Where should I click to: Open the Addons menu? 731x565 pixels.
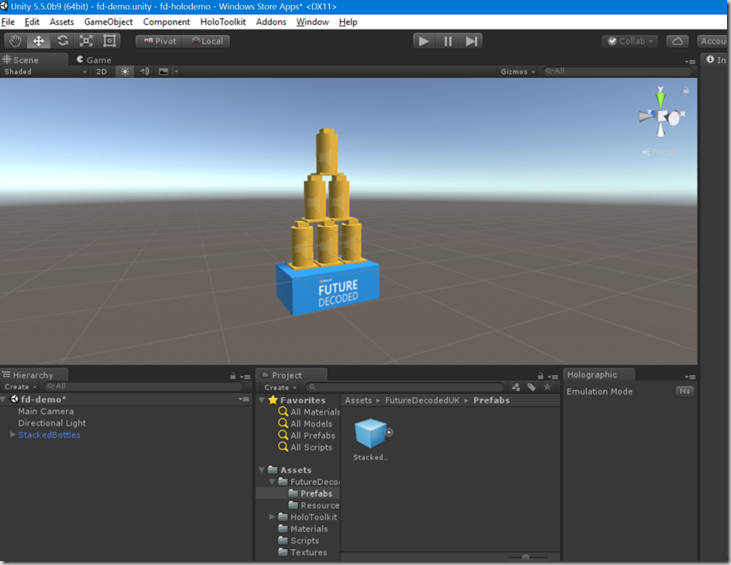point(271,22)
